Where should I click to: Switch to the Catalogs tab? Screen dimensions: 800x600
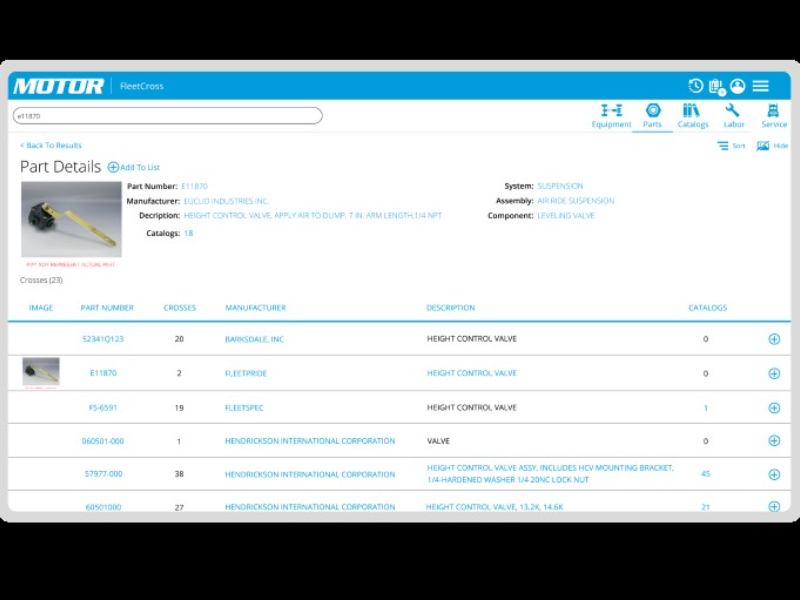click(x=692, y=116)
